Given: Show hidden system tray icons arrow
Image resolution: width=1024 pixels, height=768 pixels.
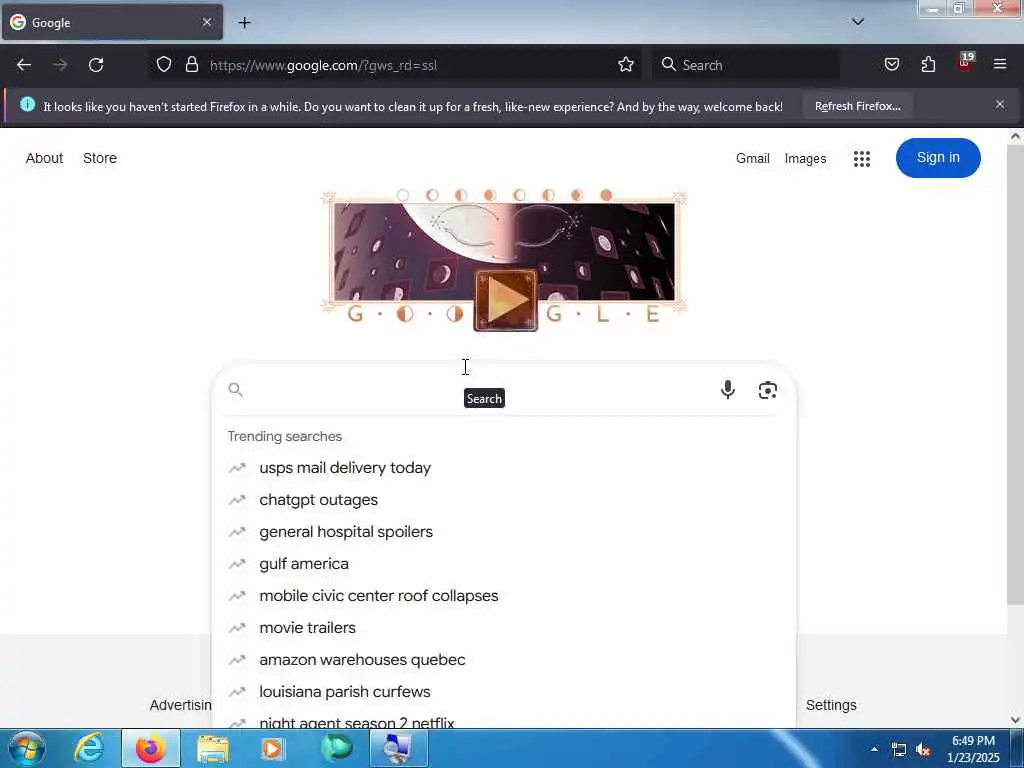Looking at the screenshot, I should (874, 749).
